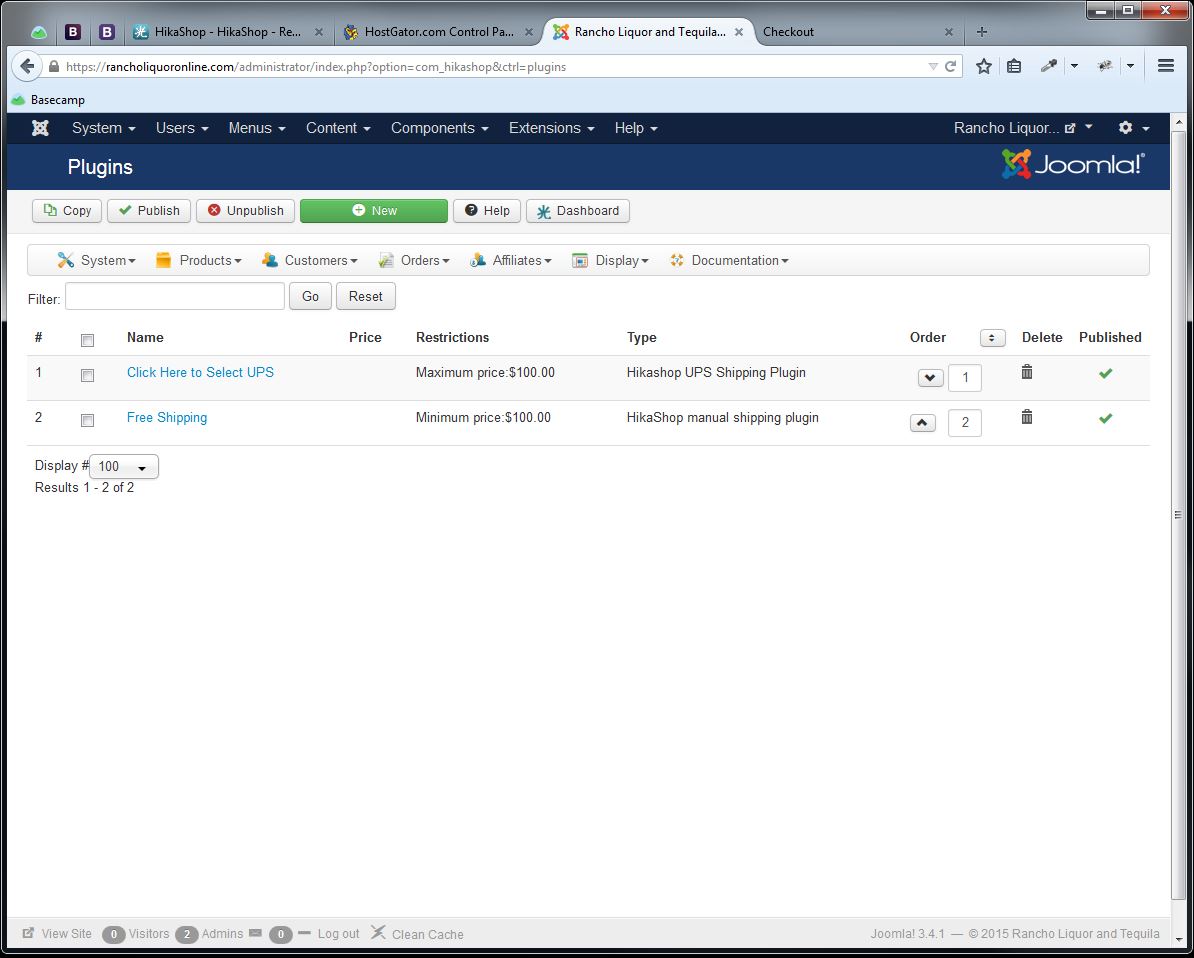Image resolution: width=1194 pixels, height=958 pixels.
Task: Click the View Site link in footer
Action: pos(57,934)
